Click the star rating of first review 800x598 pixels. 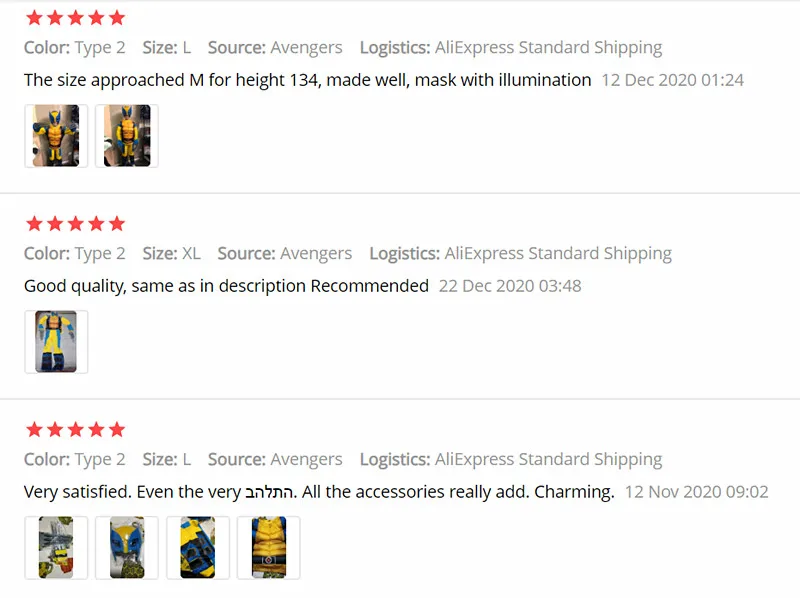click(x=76, y=18)
